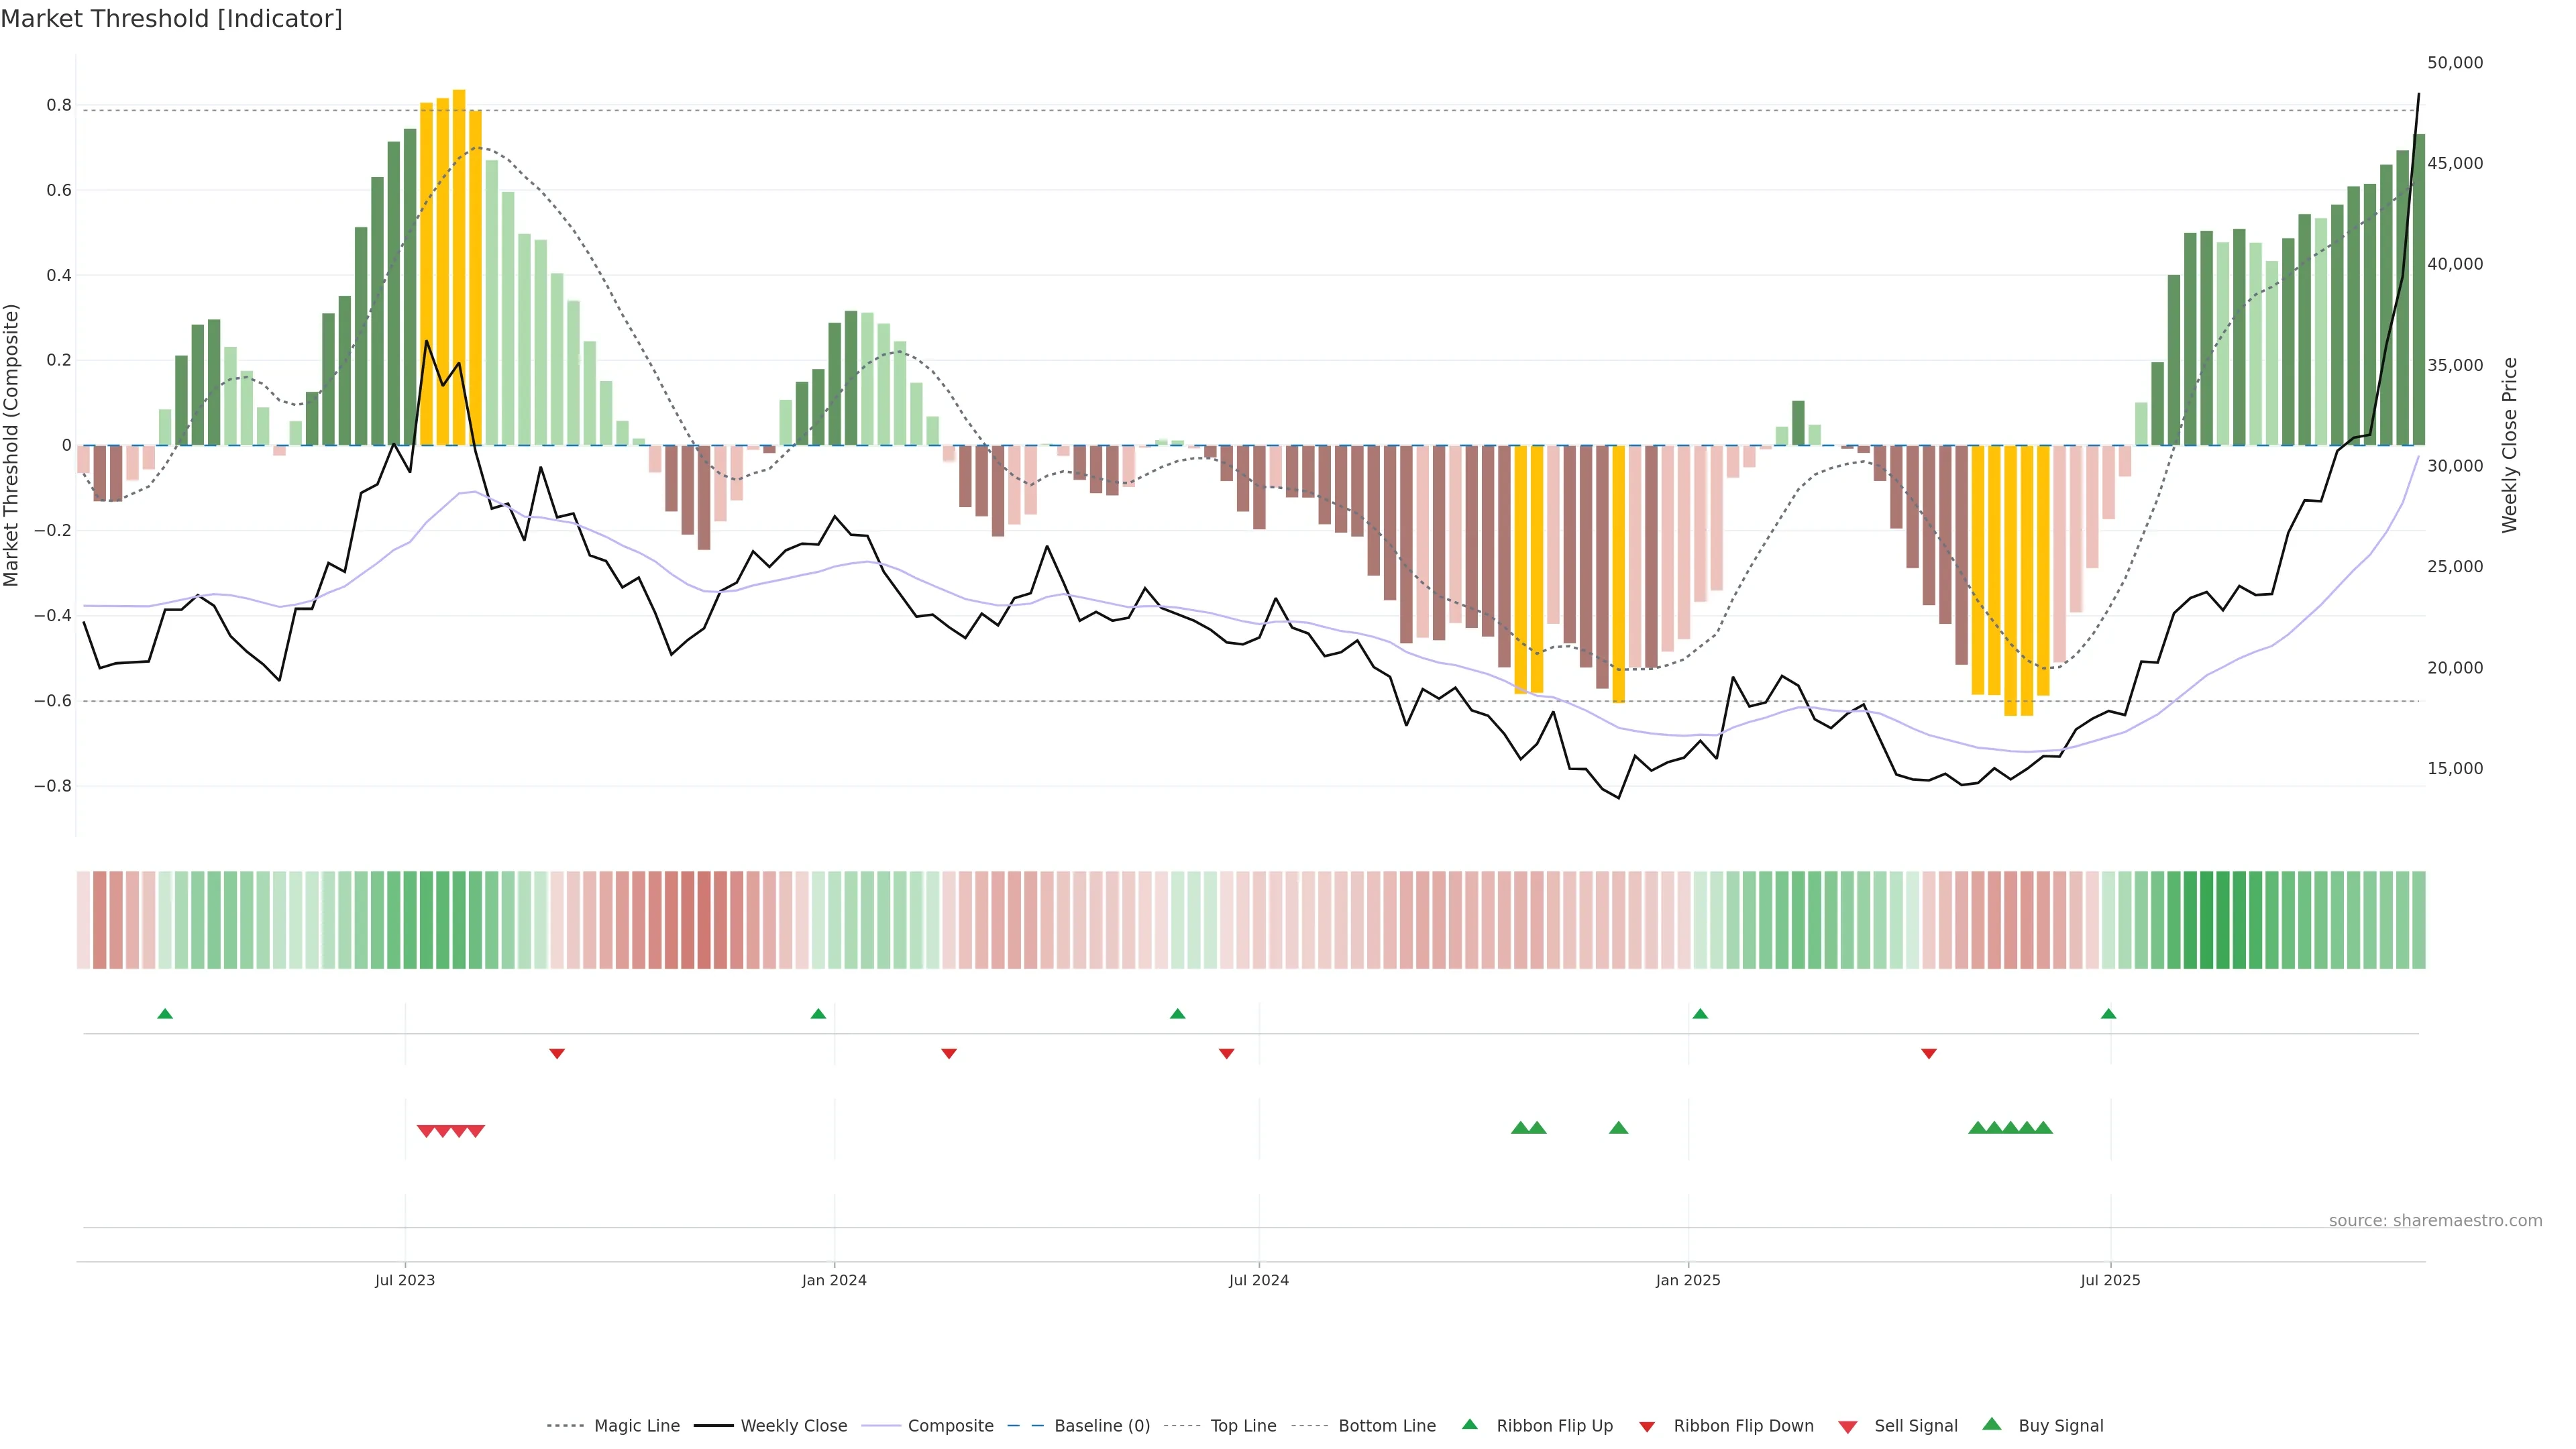
Task: Click Ribbon Flip Down legend triangle icon
Action: pos(1647,1427)
